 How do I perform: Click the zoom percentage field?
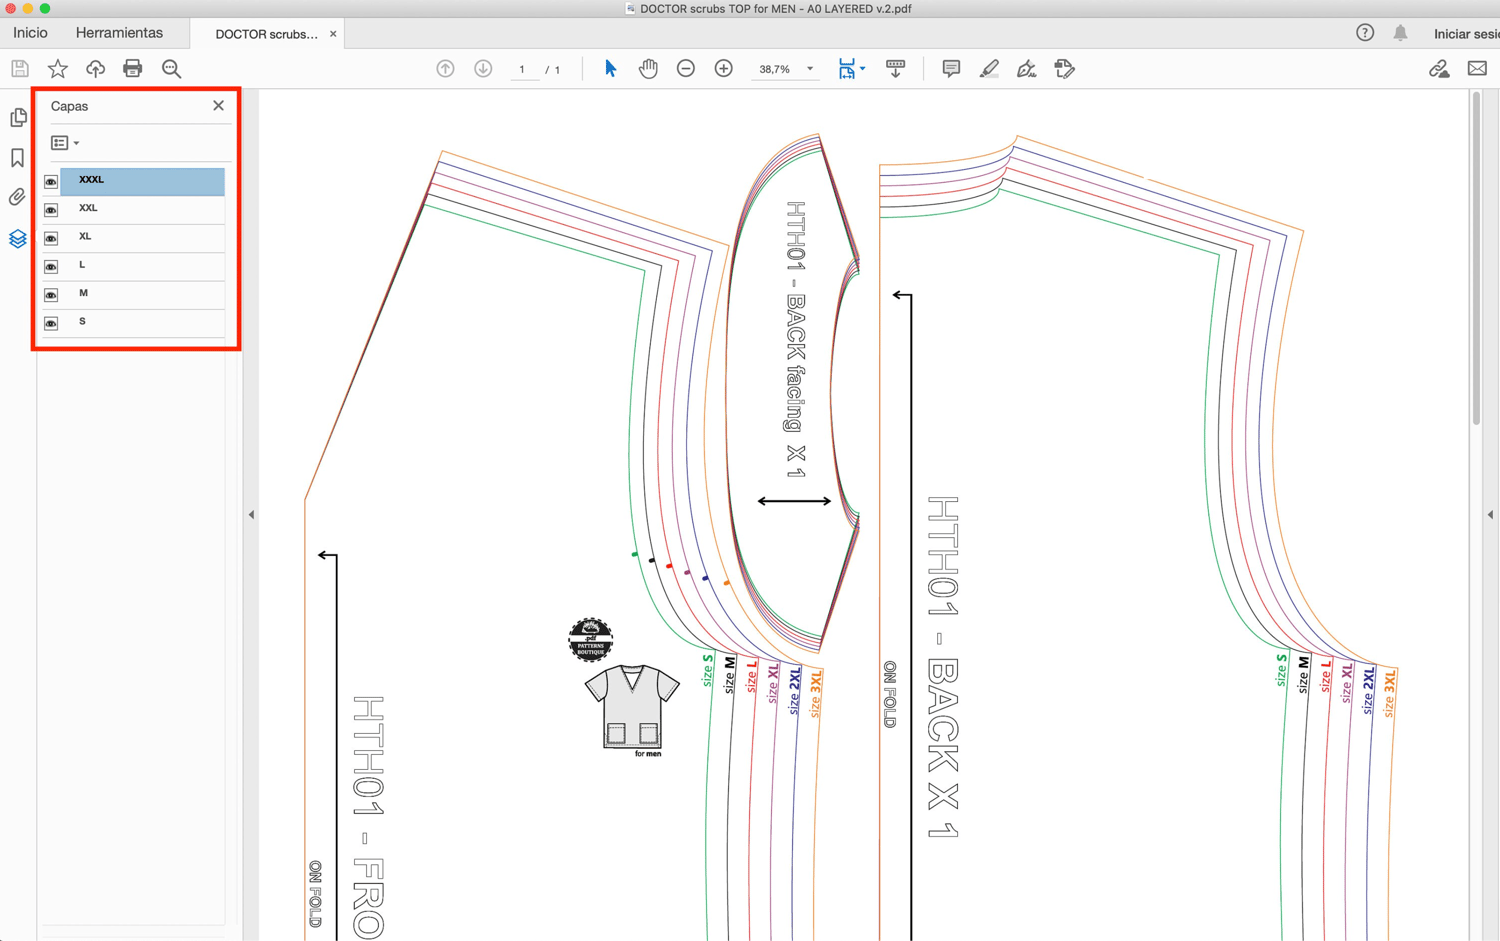pyautogui.click(x=775, y=69)
